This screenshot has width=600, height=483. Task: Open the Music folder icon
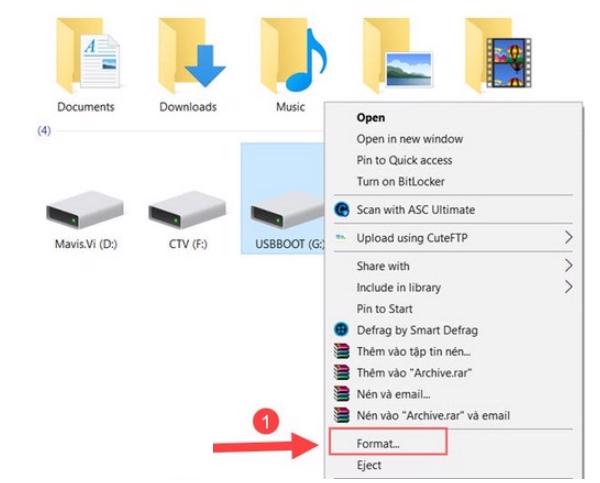293,55
